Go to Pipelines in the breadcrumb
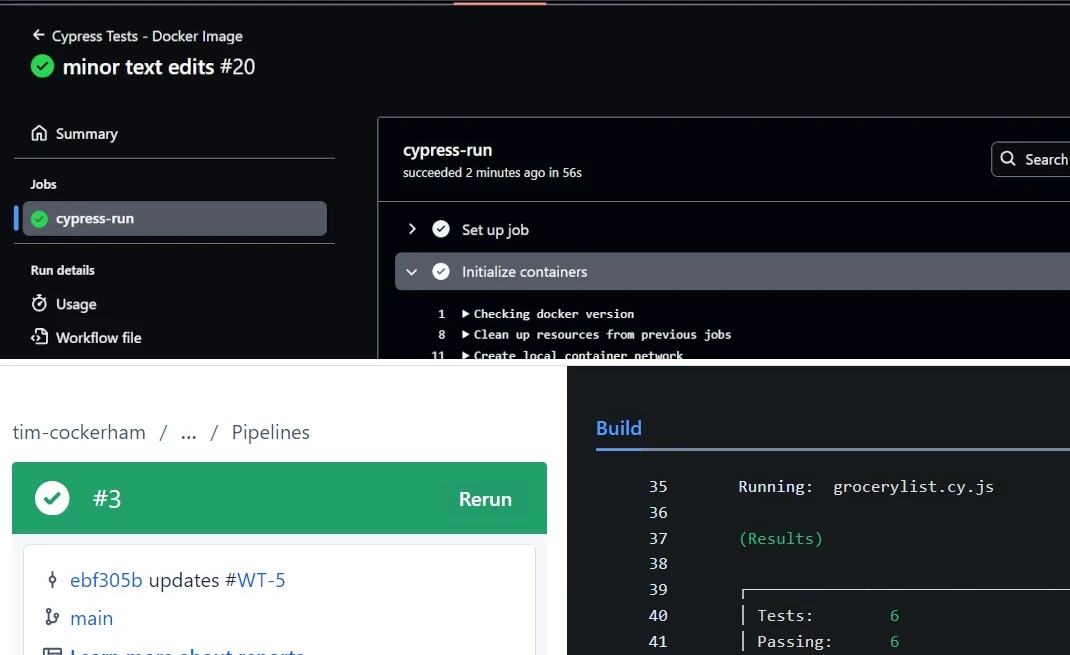1070x655 pixels. 270,432
